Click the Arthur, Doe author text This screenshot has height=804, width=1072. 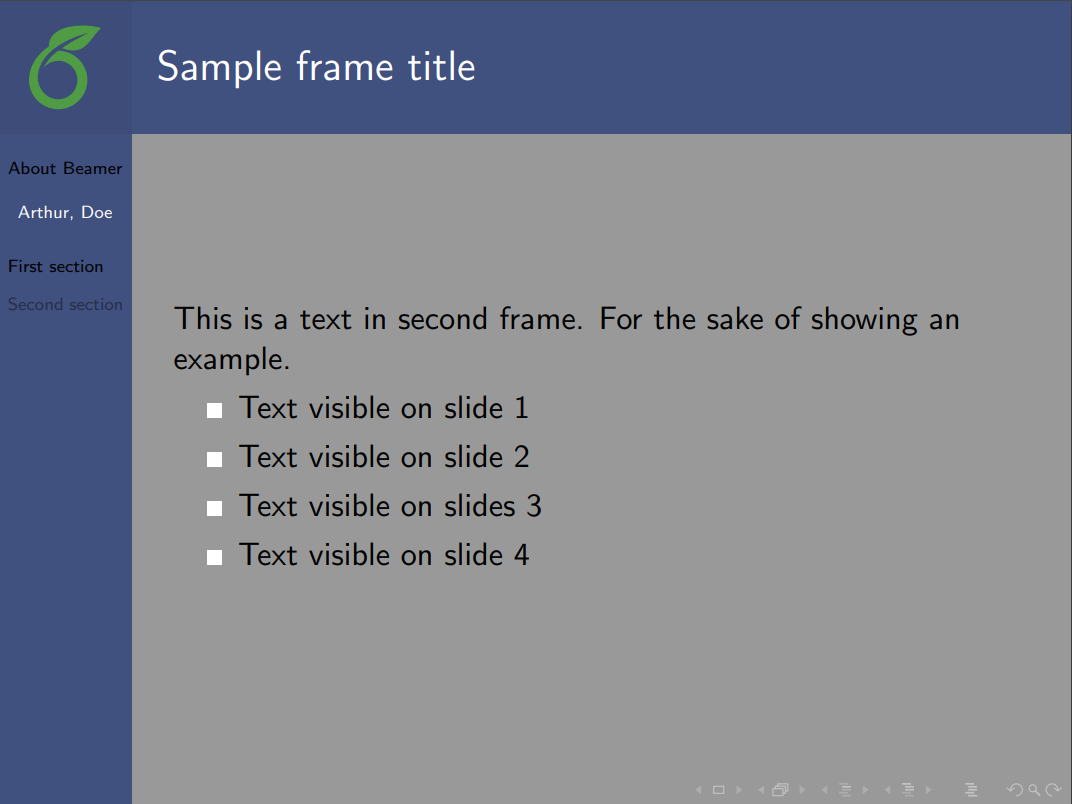coord(65,212)
